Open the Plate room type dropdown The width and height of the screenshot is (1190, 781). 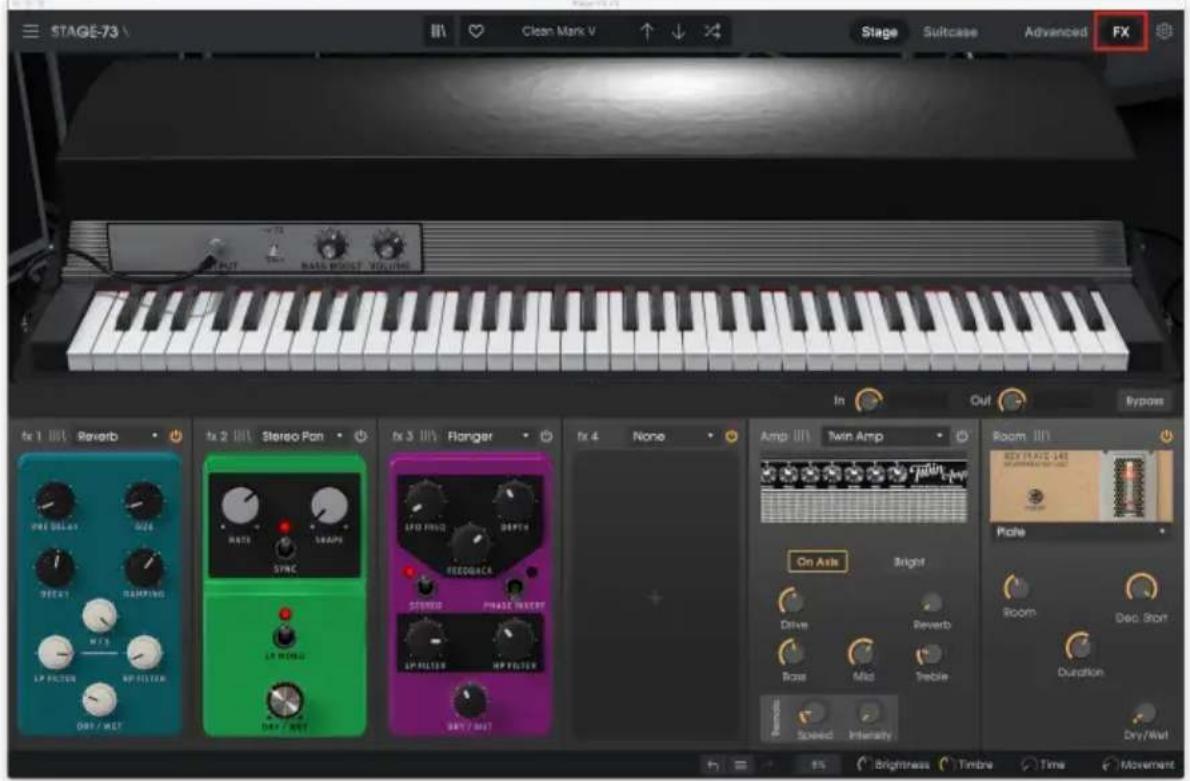coord(1081,532)
